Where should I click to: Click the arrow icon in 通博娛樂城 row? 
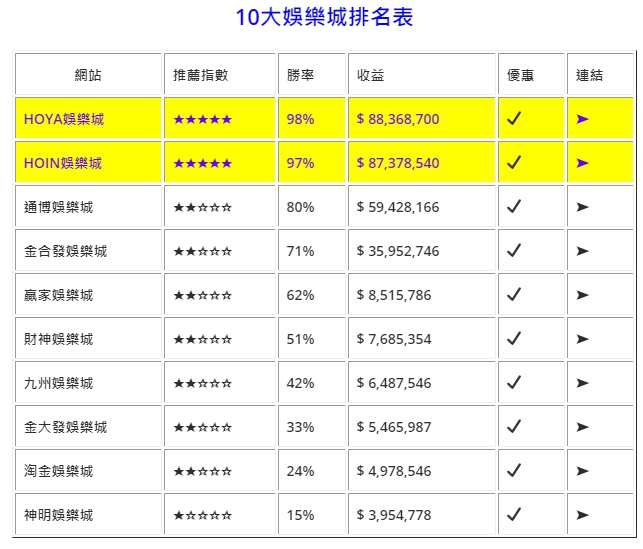[583, 207]
